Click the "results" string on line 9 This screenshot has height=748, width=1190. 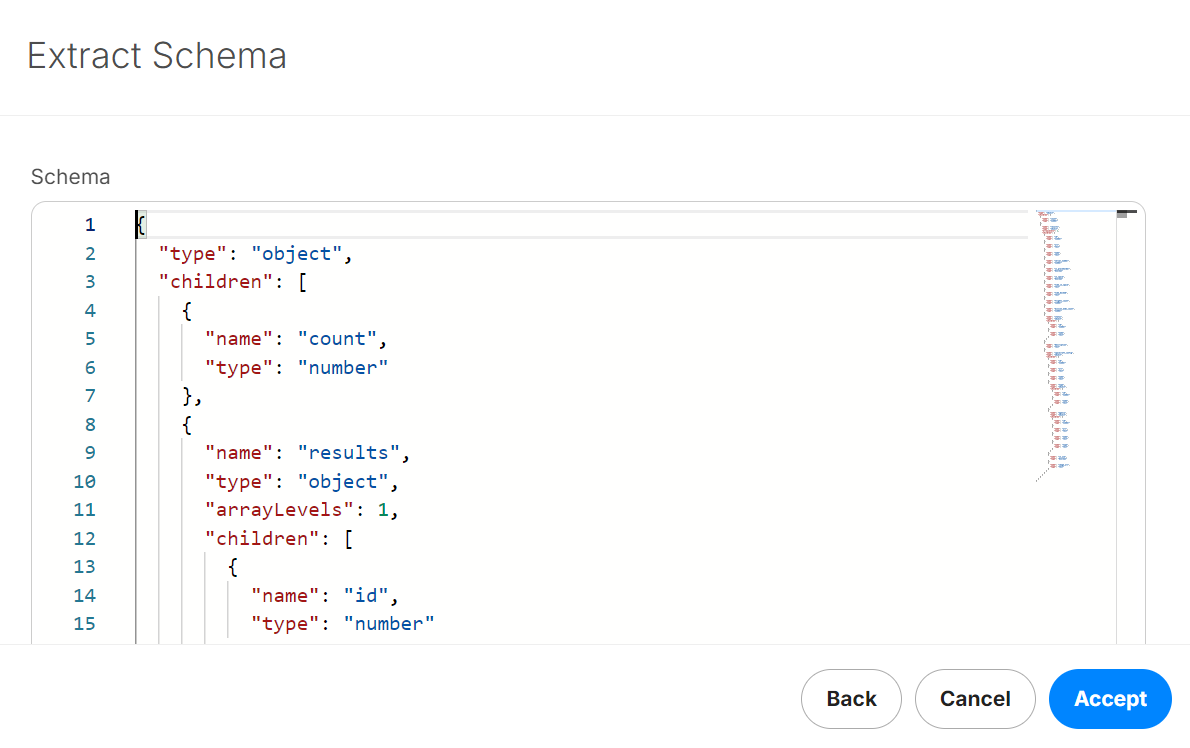348,453
